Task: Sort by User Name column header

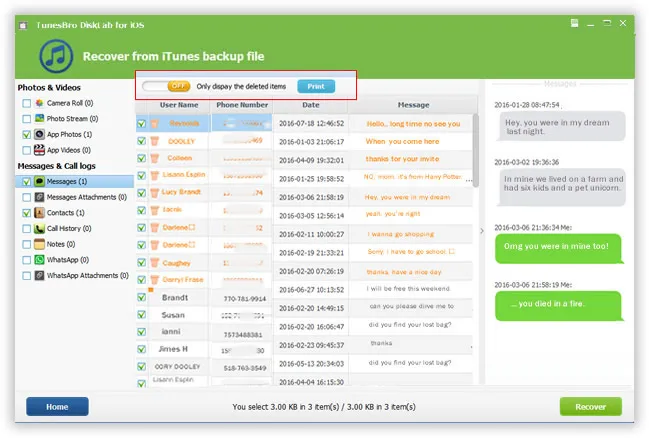Action: coord(179,105)
